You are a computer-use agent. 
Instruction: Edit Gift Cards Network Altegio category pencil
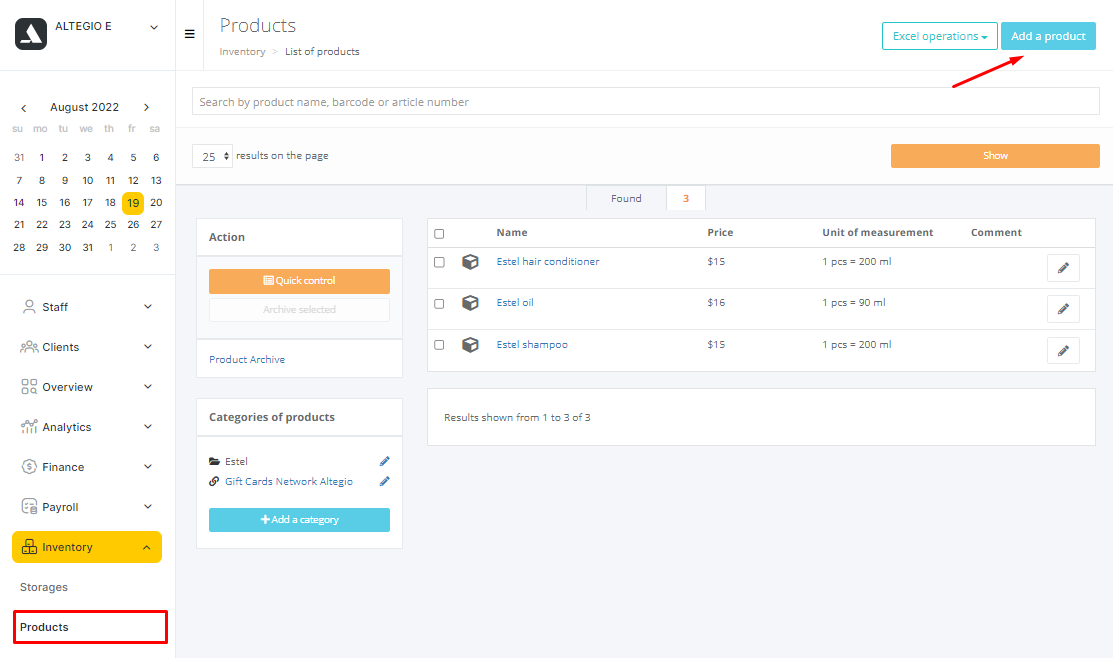(x=385, y=481)
